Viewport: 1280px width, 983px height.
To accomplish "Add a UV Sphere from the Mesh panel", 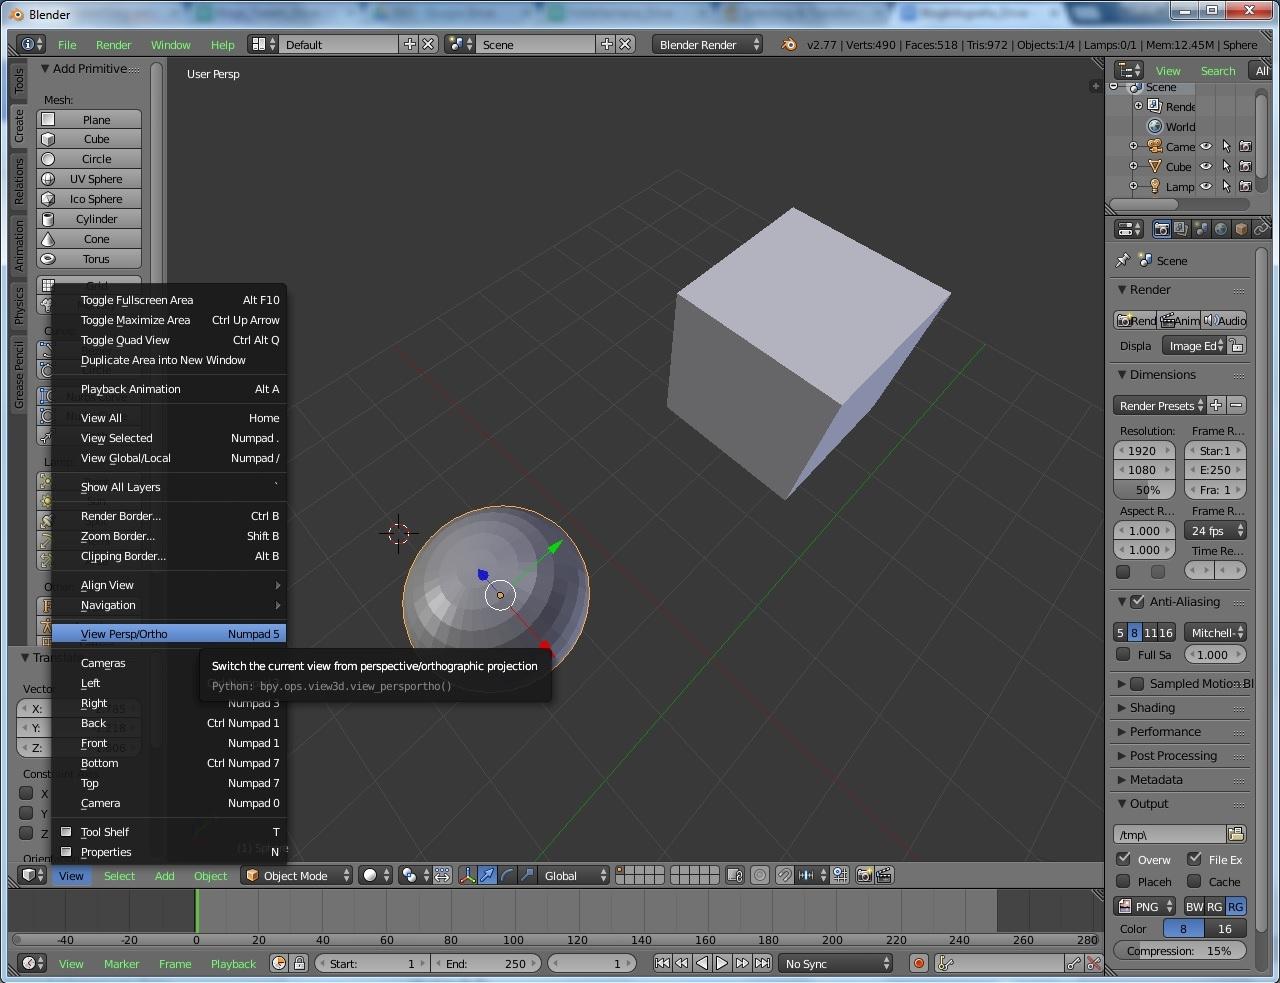I will 89,179.
